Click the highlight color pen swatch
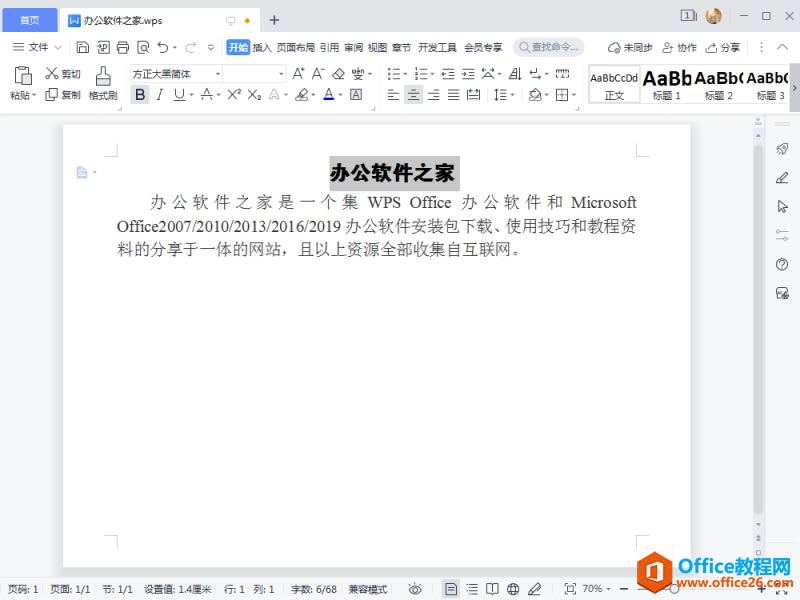The image size is (800, 600). coord(302,94)
